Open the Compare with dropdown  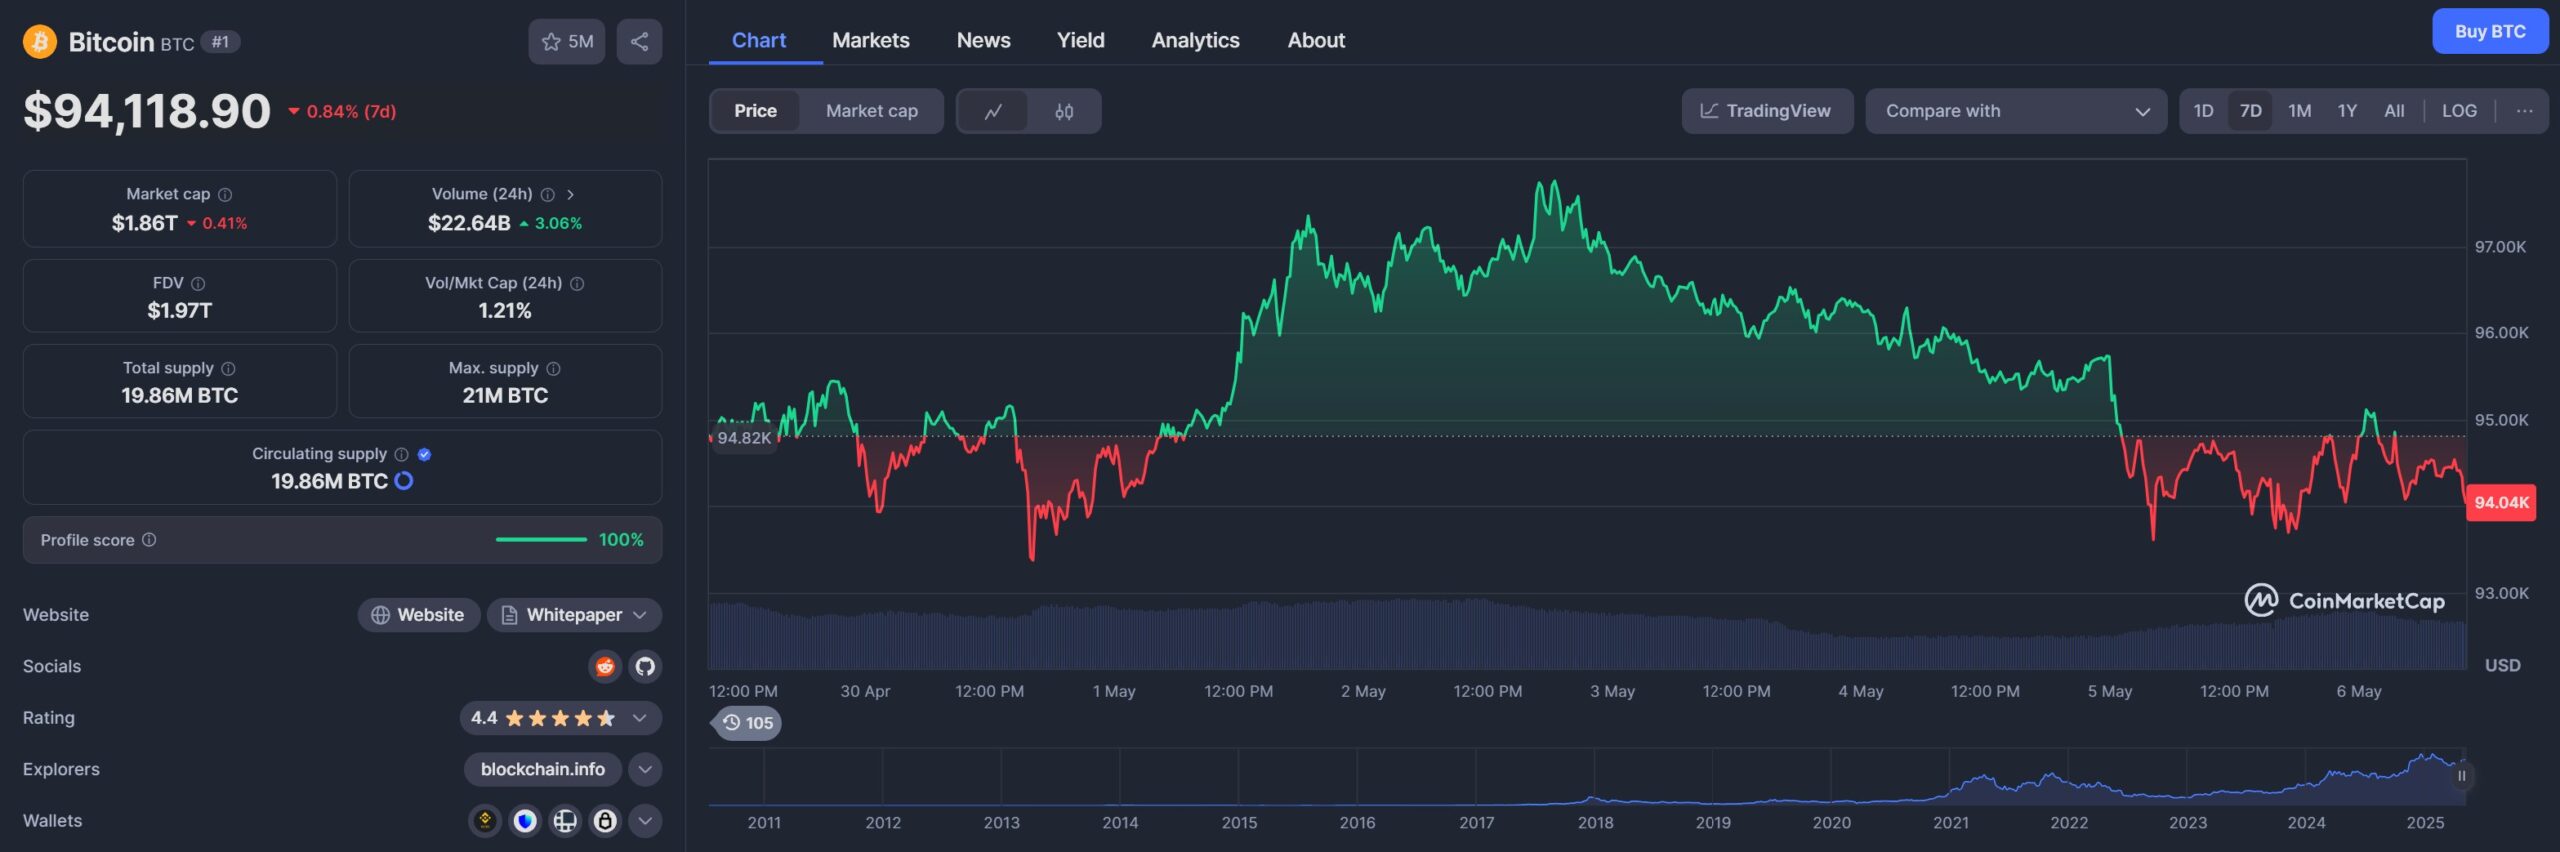tap(2016, 111)
